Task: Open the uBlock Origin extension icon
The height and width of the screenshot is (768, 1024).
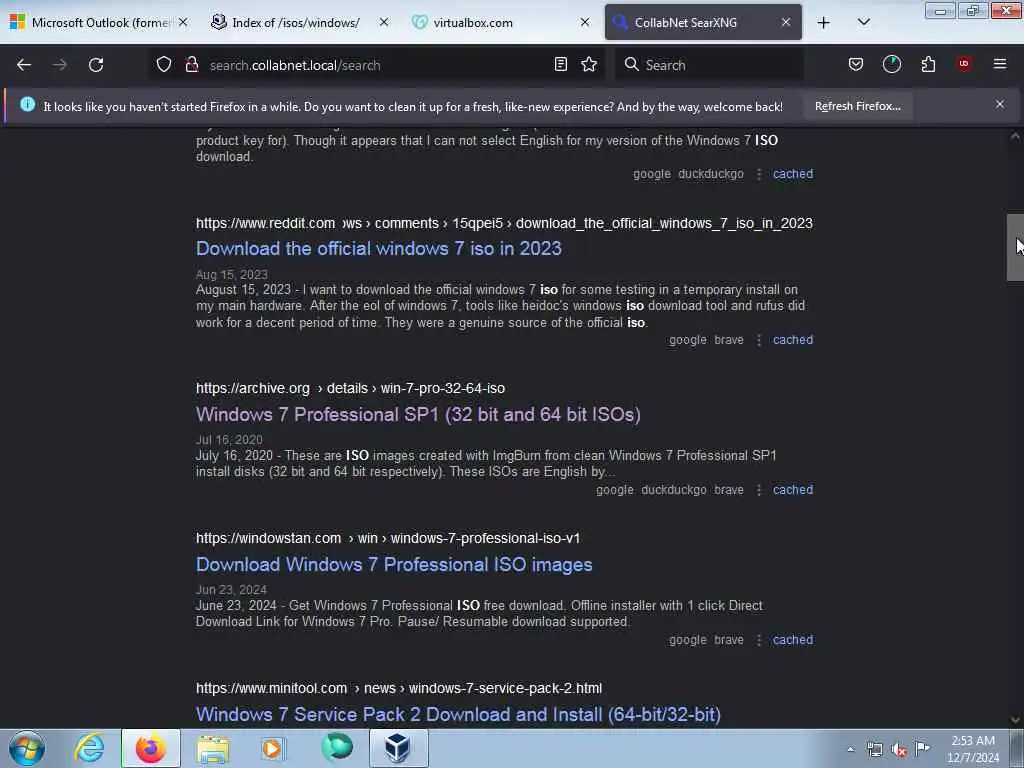Action: [x=964, y=65]
